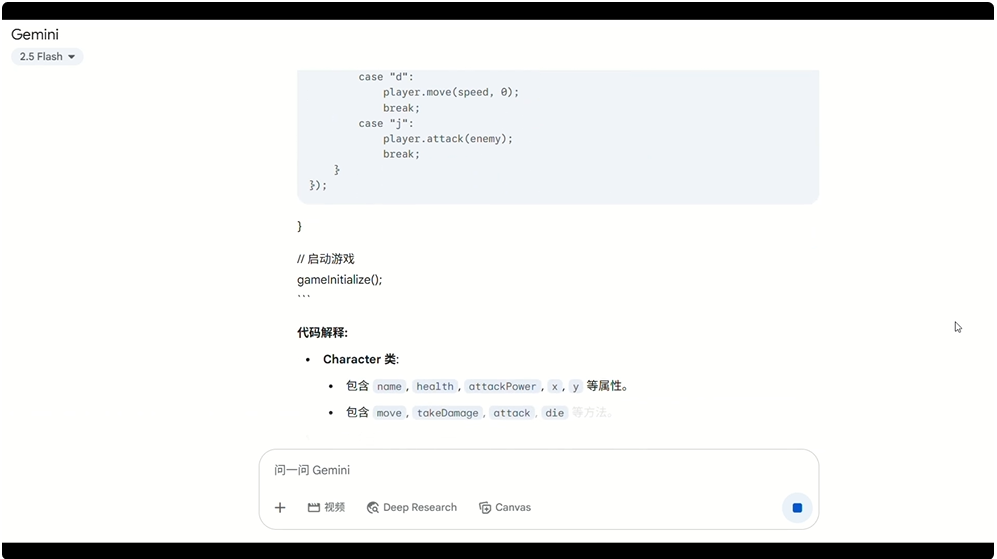Click the die method code chip

click(554, 413)
